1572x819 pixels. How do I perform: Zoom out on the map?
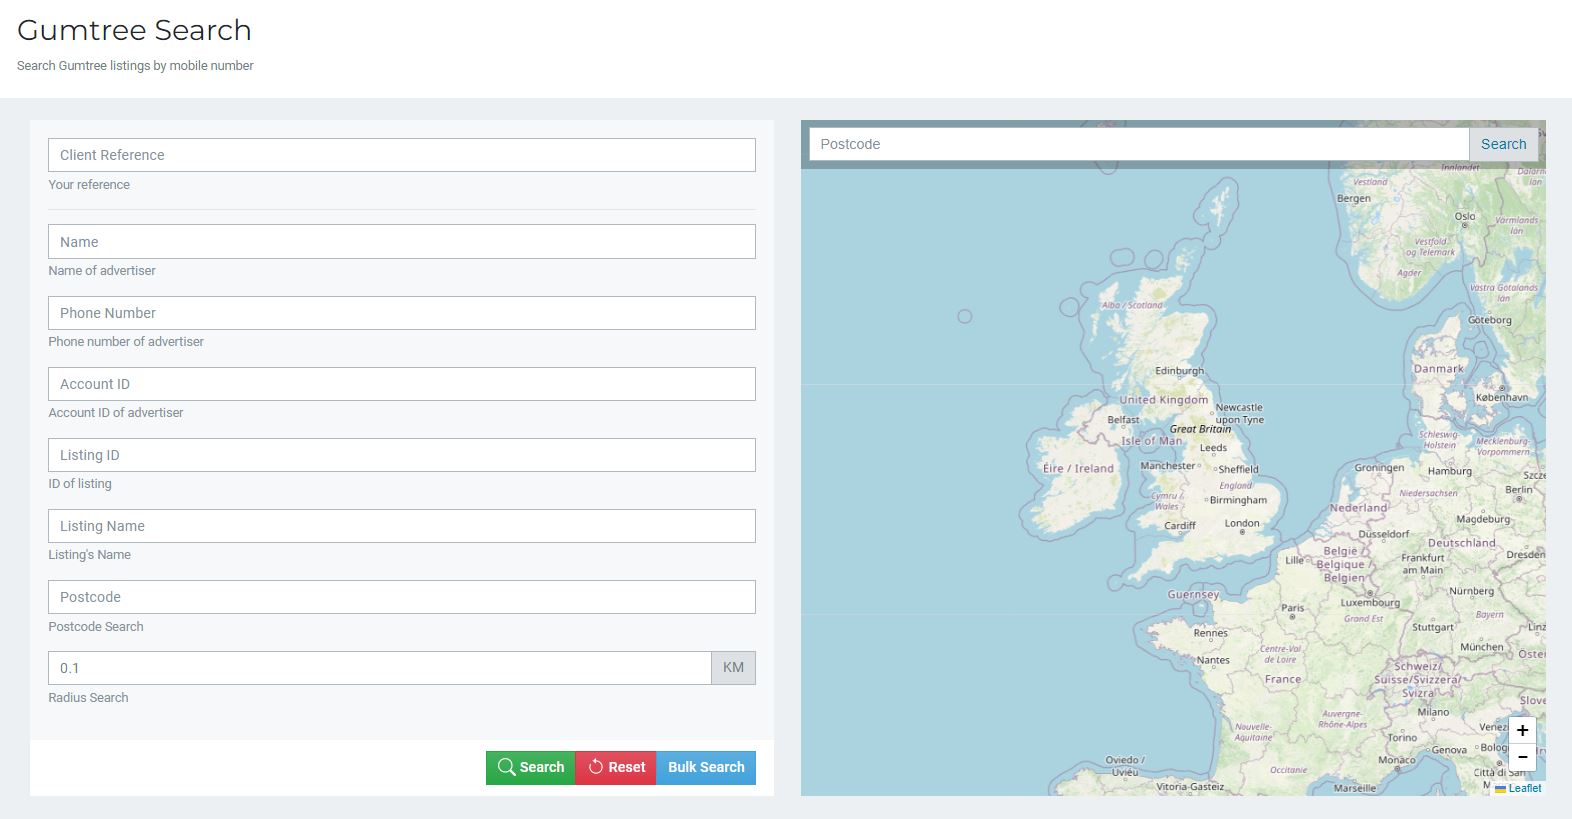[x=1522, y=757]
